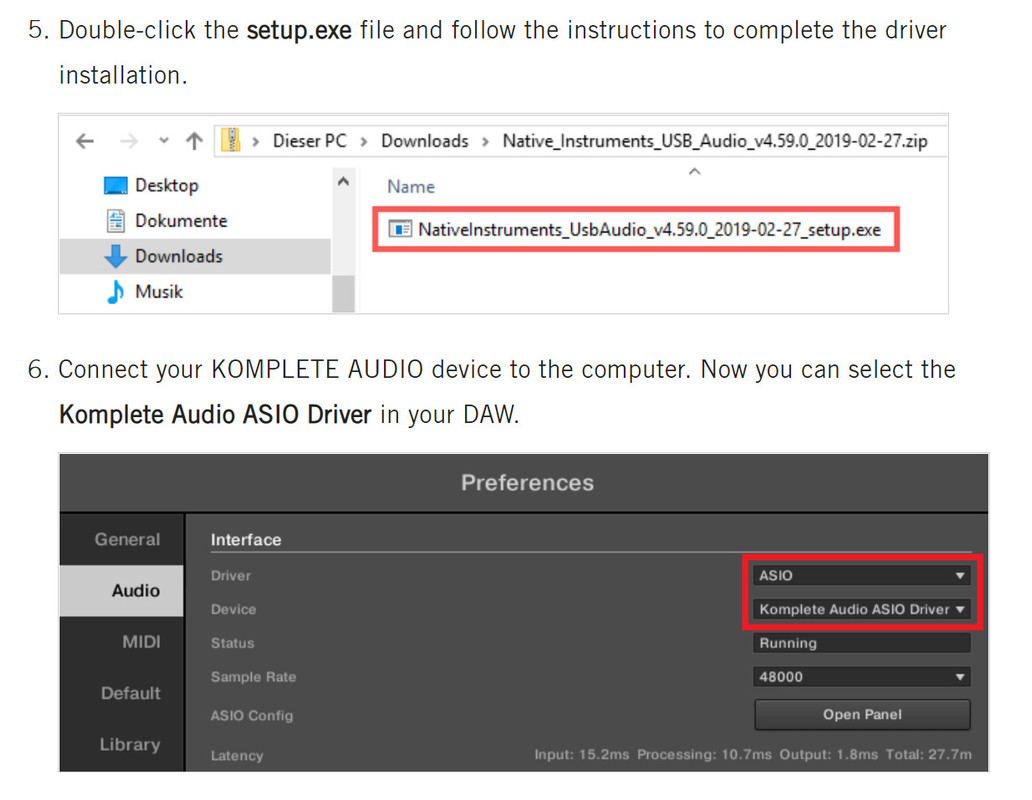Click the navigation pane scrollbar thumb
Viewport: 1032px width, 800px height.
pyautogui.click(x=344, y=293)
